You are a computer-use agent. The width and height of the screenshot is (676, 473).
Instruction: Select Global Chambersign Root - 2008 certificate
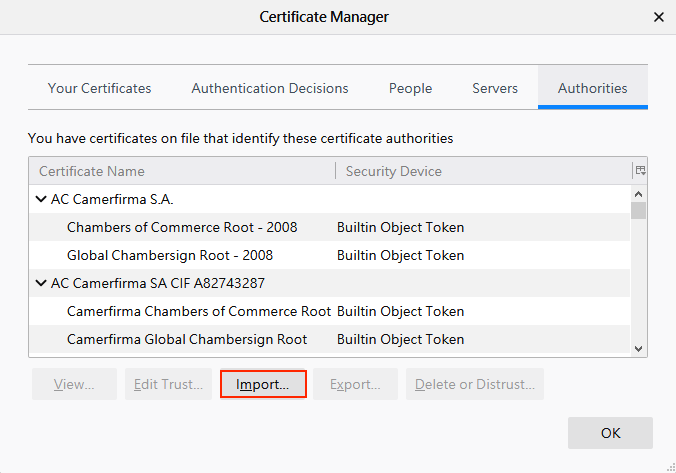170,255
